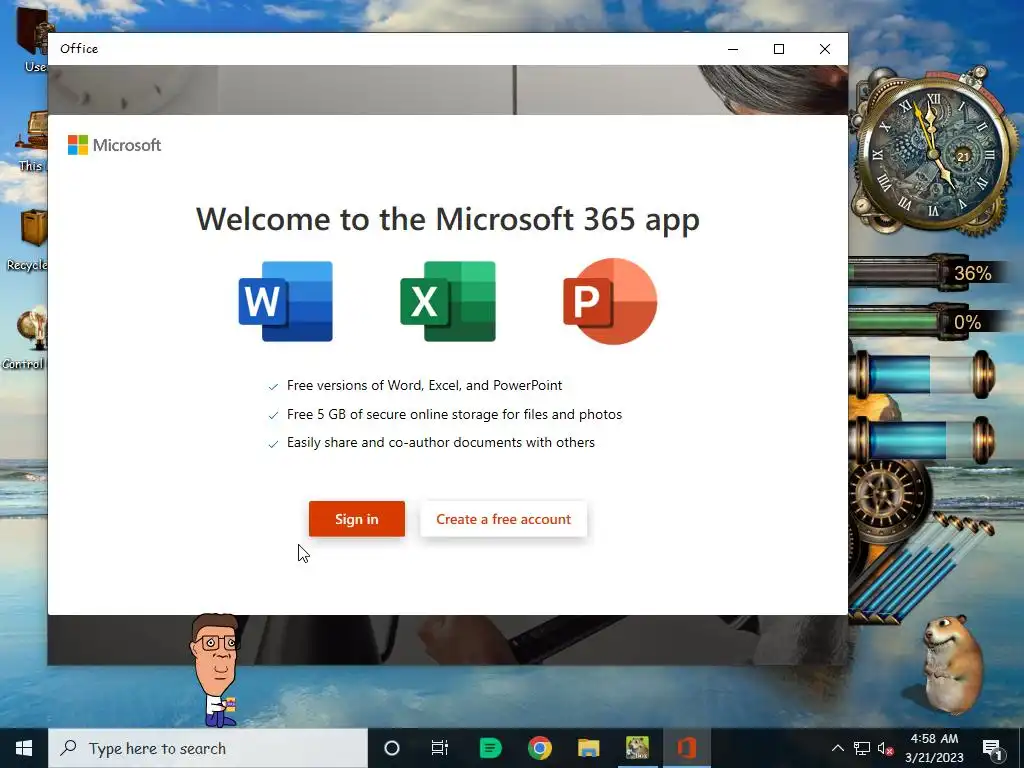Click the 0% meter gadget

[928, 322]
